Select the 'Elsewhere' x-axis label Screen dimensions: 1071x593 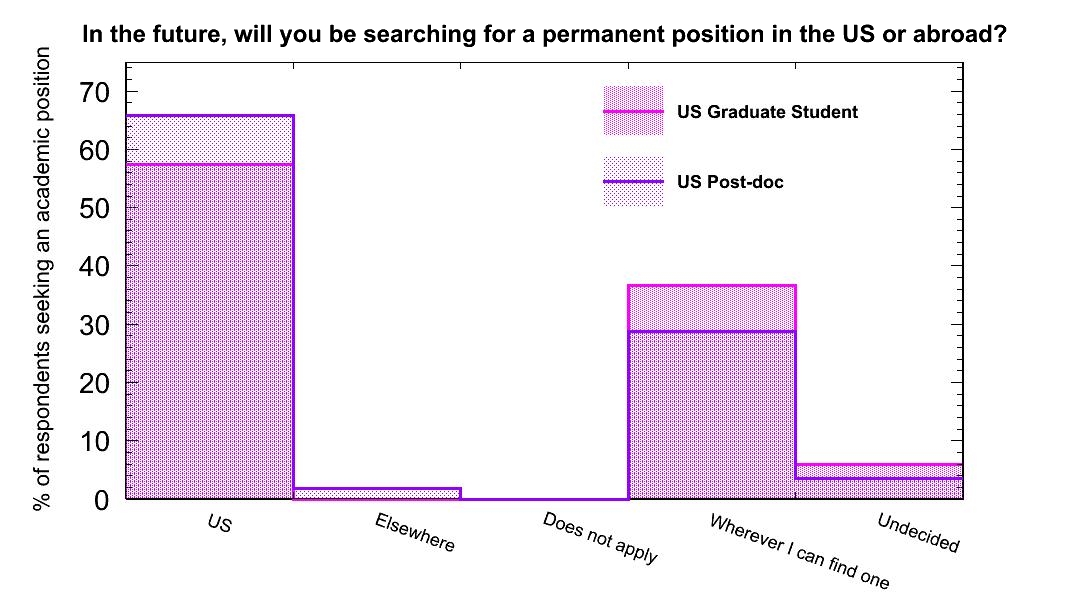(415, 533)
